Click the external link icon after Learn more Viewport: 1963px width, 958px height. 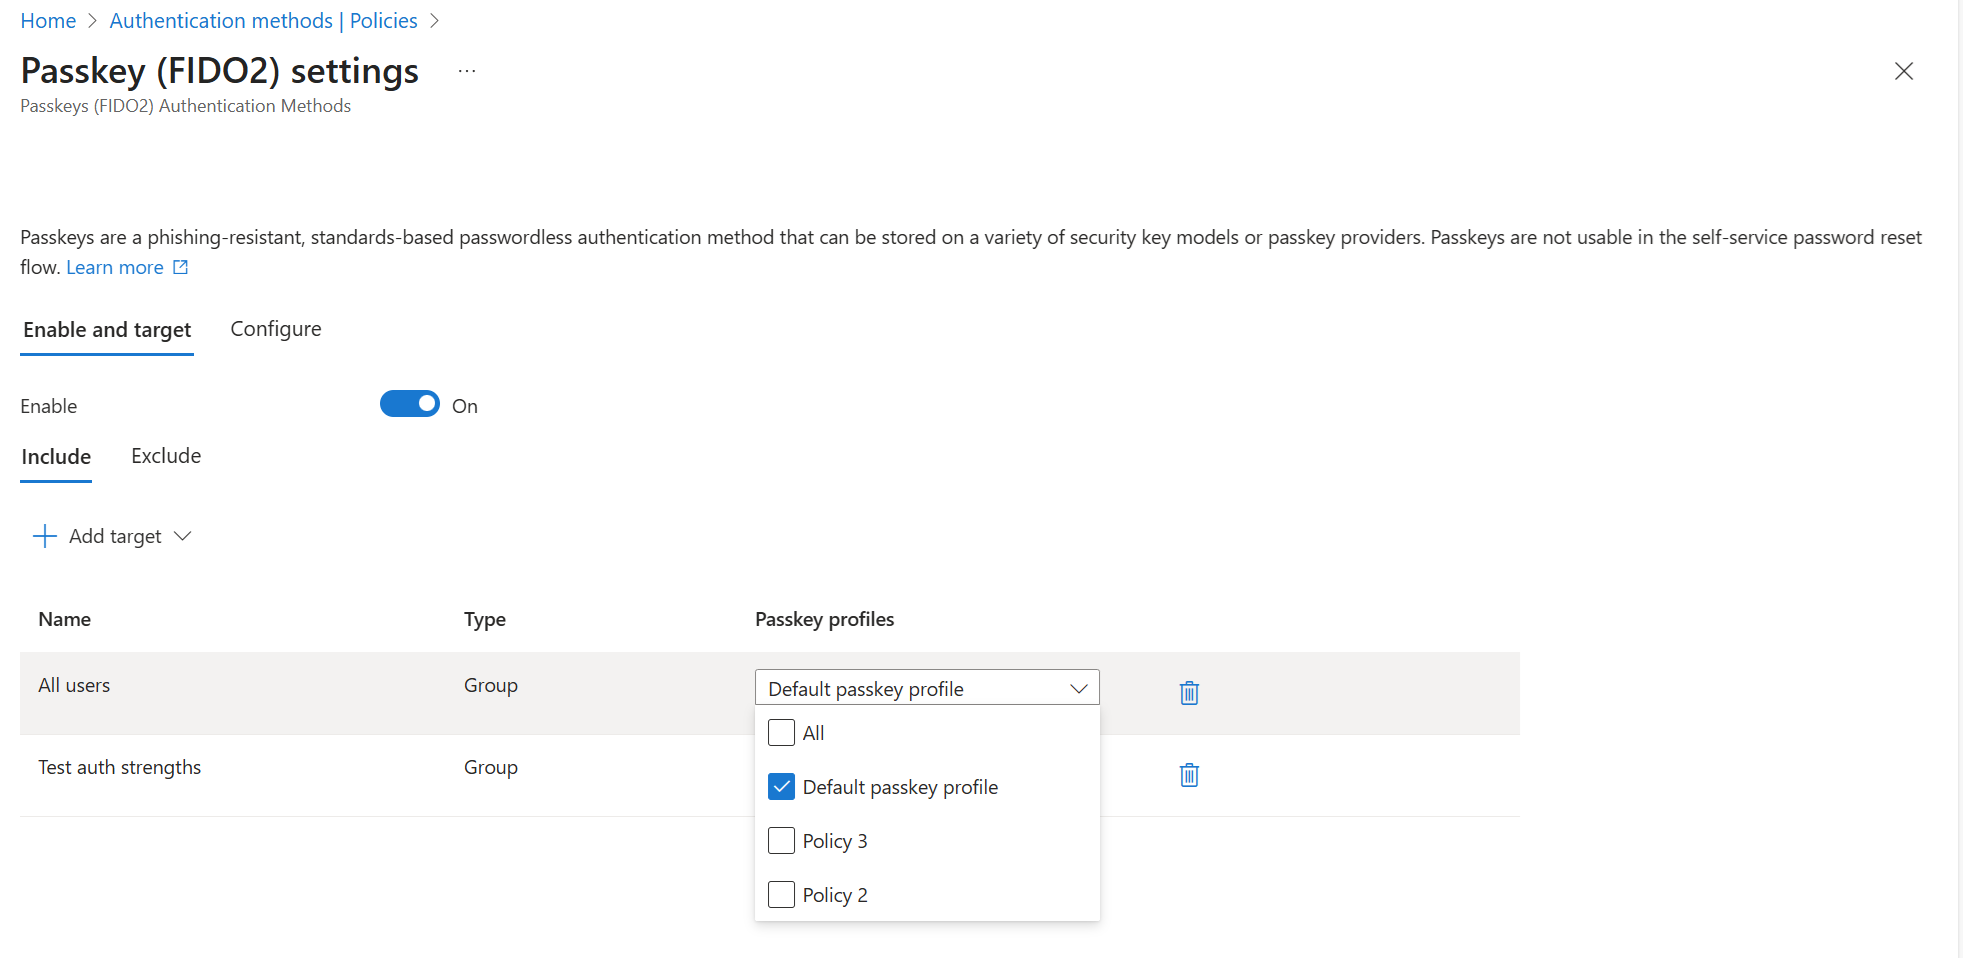(181, 267)
